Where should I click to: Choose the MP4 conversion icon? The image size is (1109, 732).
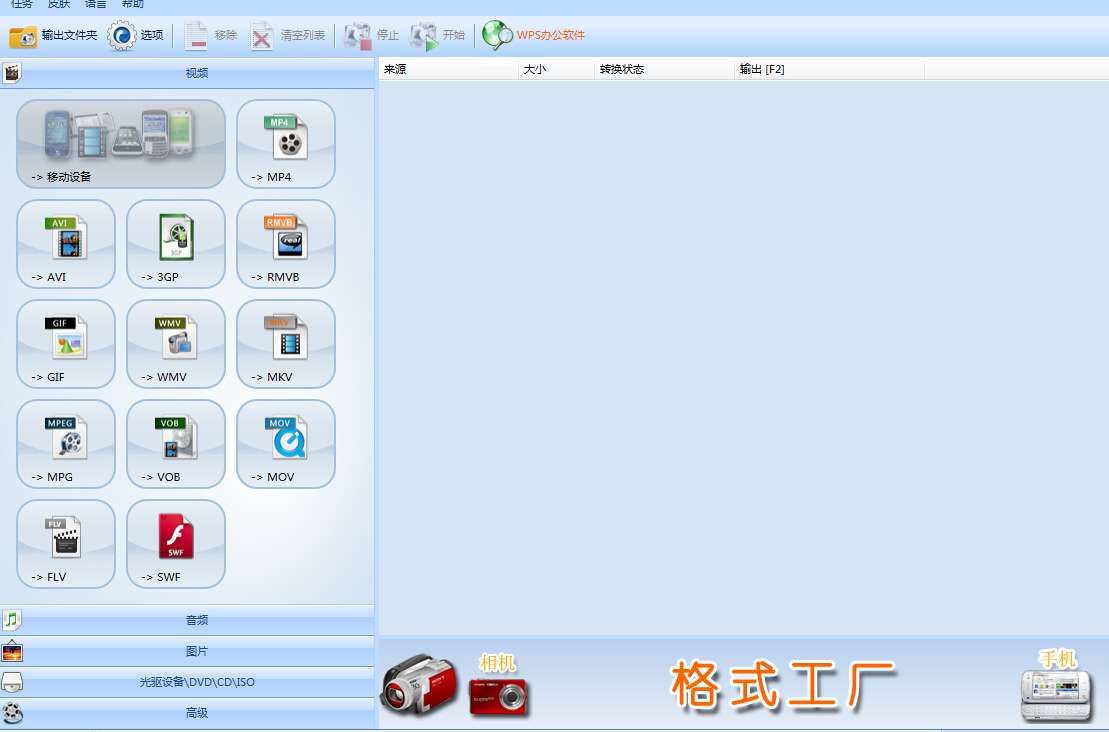click(286, 144)
